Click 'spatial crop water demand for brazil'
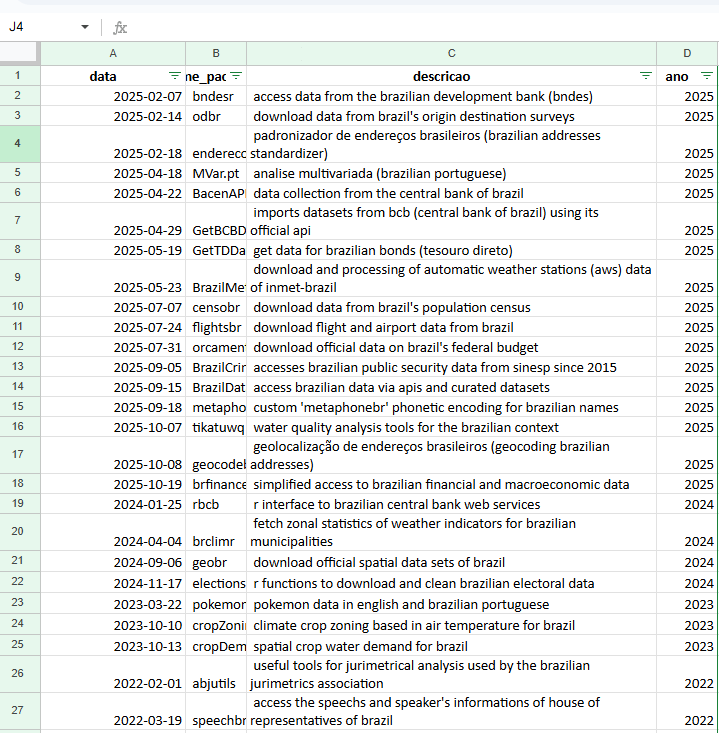Image resolution: width=719 pixels, height=733 pixels. click(452, 646)
